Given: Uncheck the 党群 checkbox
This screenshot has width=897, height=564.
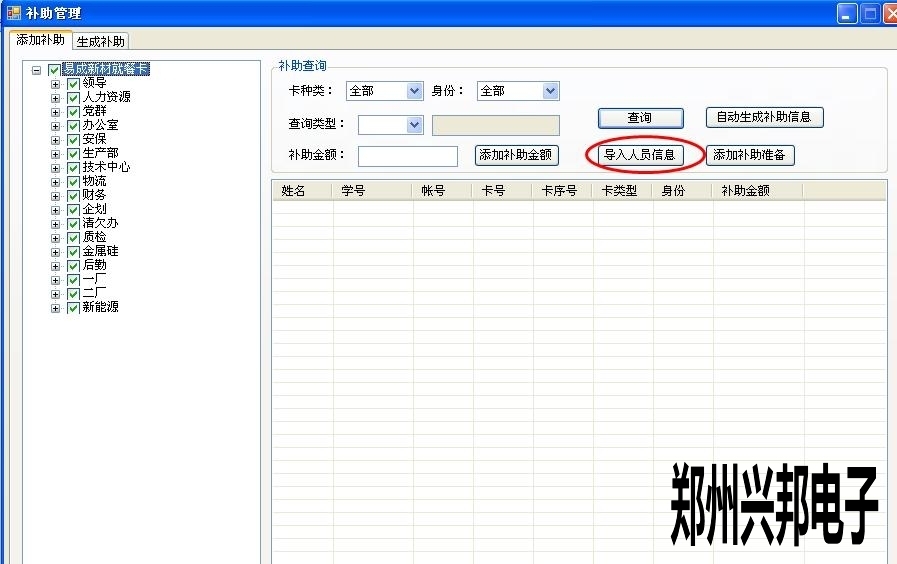Looking at the screenshot, I should click(73, 112).
